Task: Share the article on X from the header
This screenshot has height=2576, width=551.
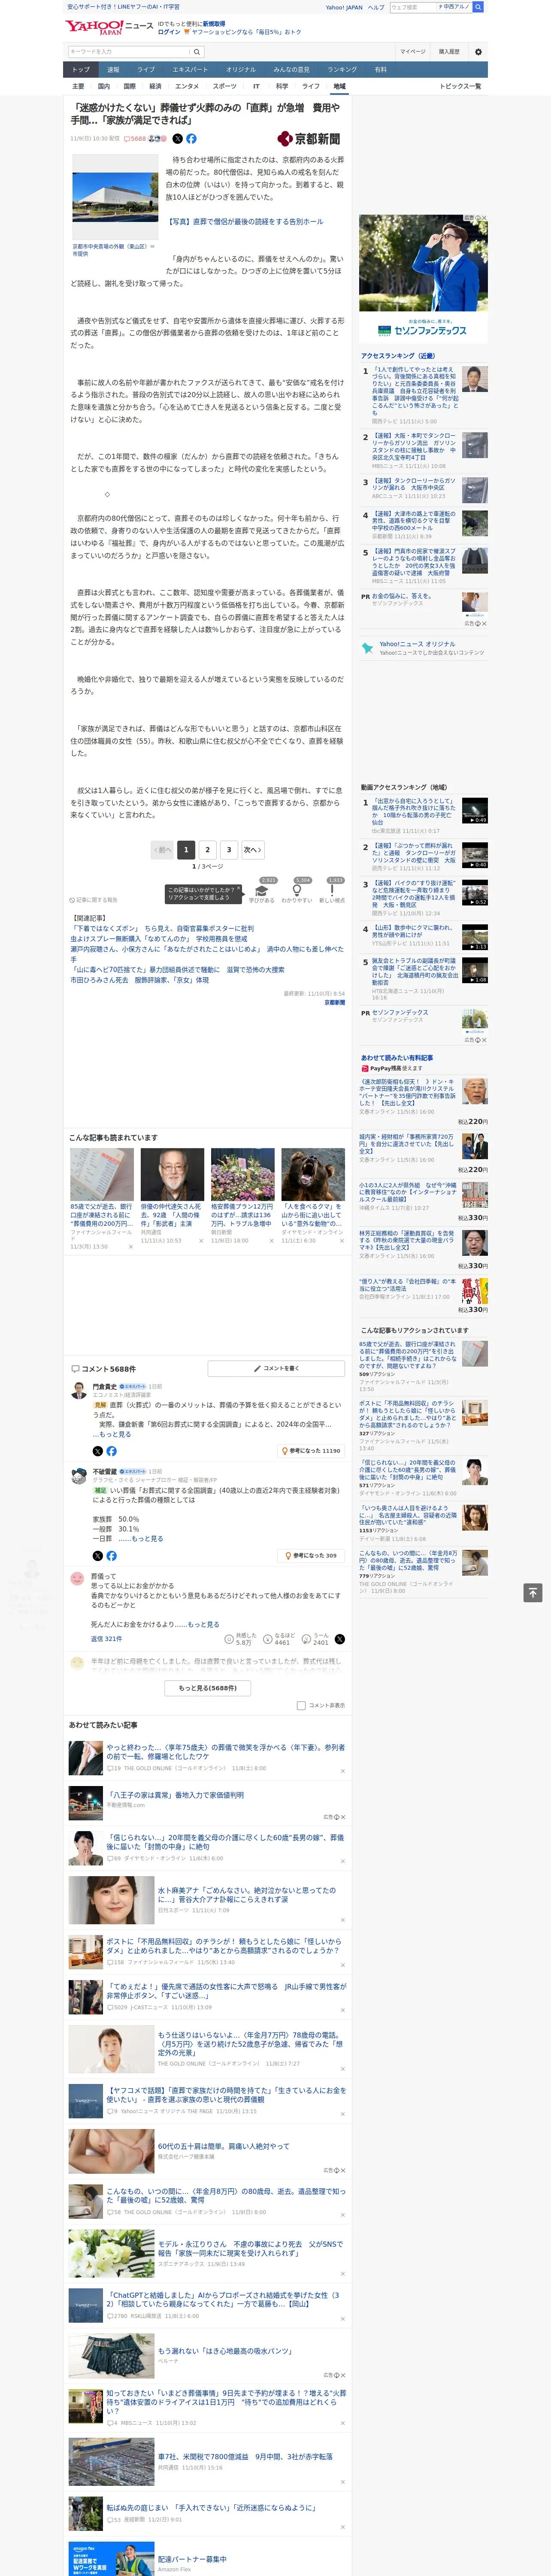Action: (x=178, y=139)
